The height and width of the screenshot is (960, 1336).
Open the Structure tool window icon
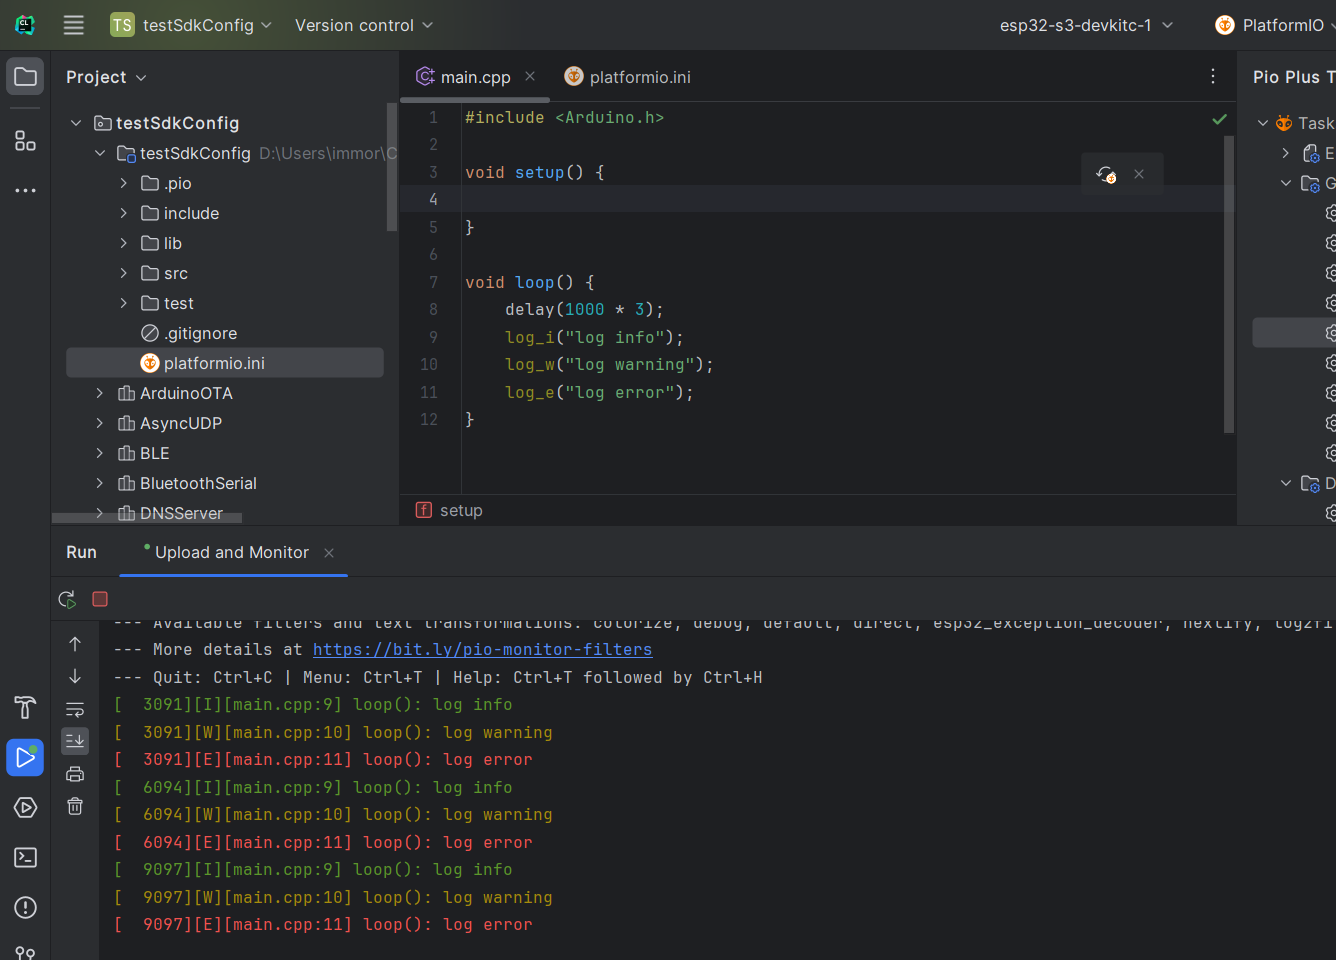click(25, 141)
